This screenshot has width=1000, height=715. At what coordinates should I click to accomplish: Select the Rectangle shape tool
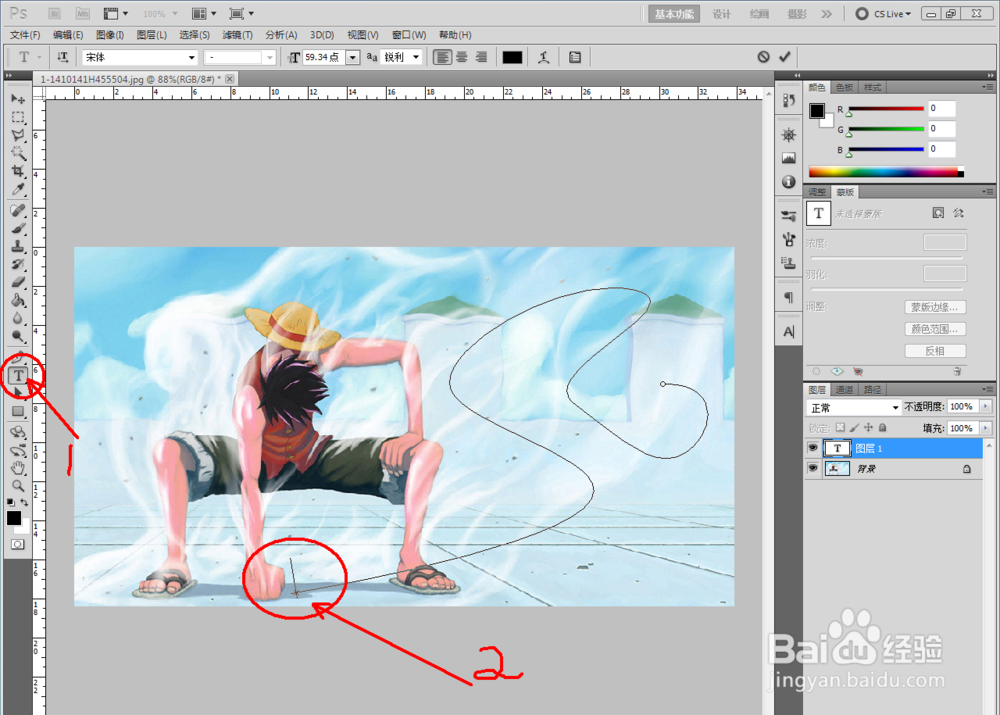point(18,412)
